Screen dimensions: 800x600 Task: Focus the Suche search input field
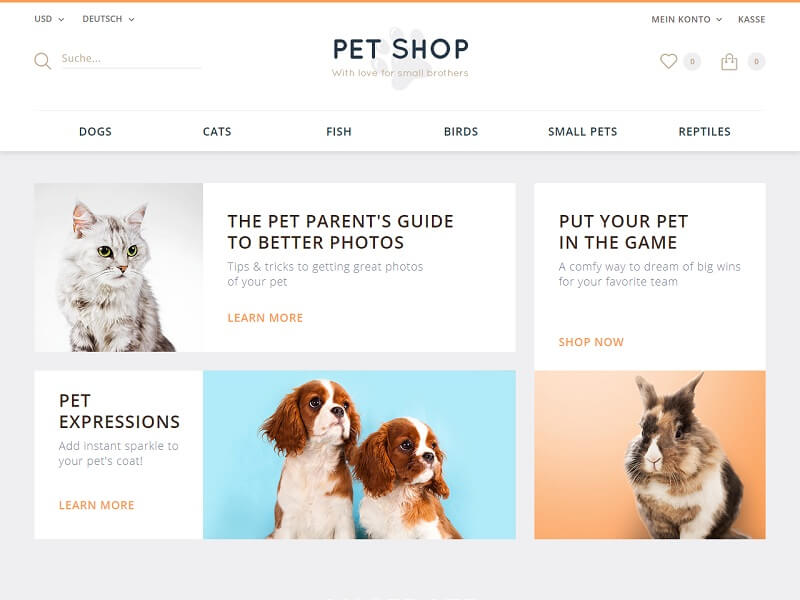[131, 59]
